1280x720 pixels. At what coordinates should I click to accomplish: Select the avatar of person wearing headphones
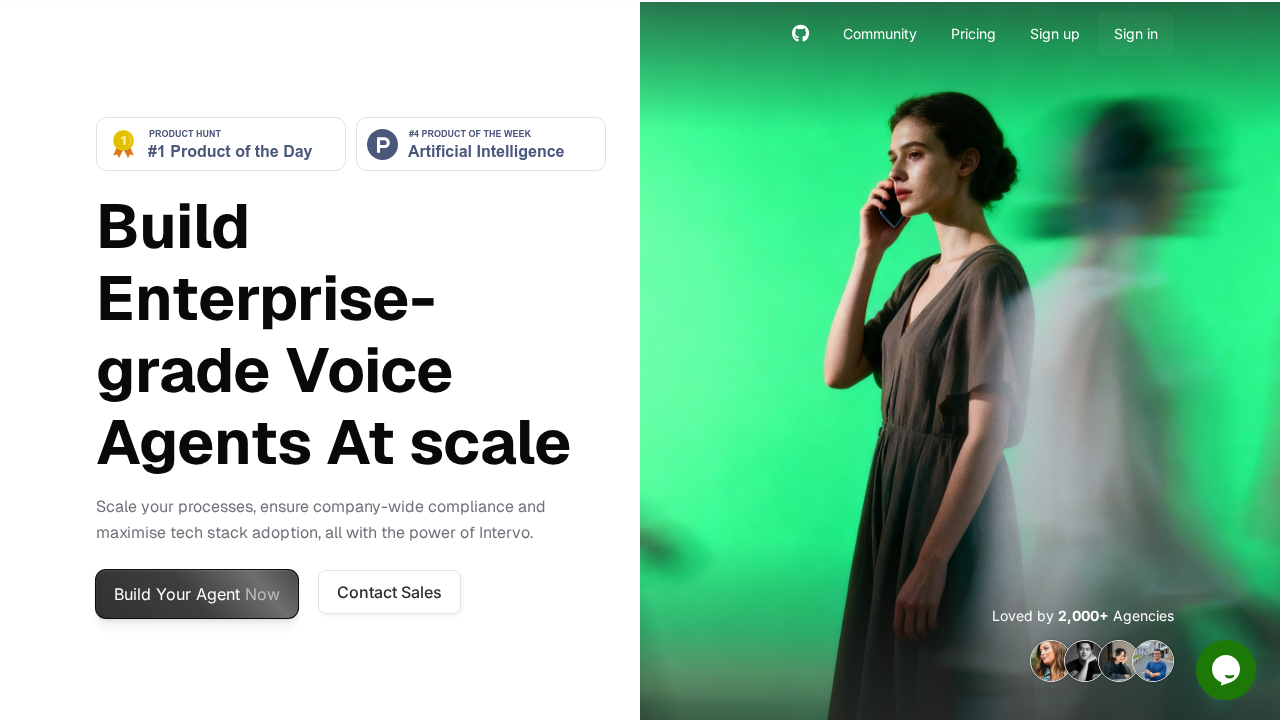(x=1119, y=661)
